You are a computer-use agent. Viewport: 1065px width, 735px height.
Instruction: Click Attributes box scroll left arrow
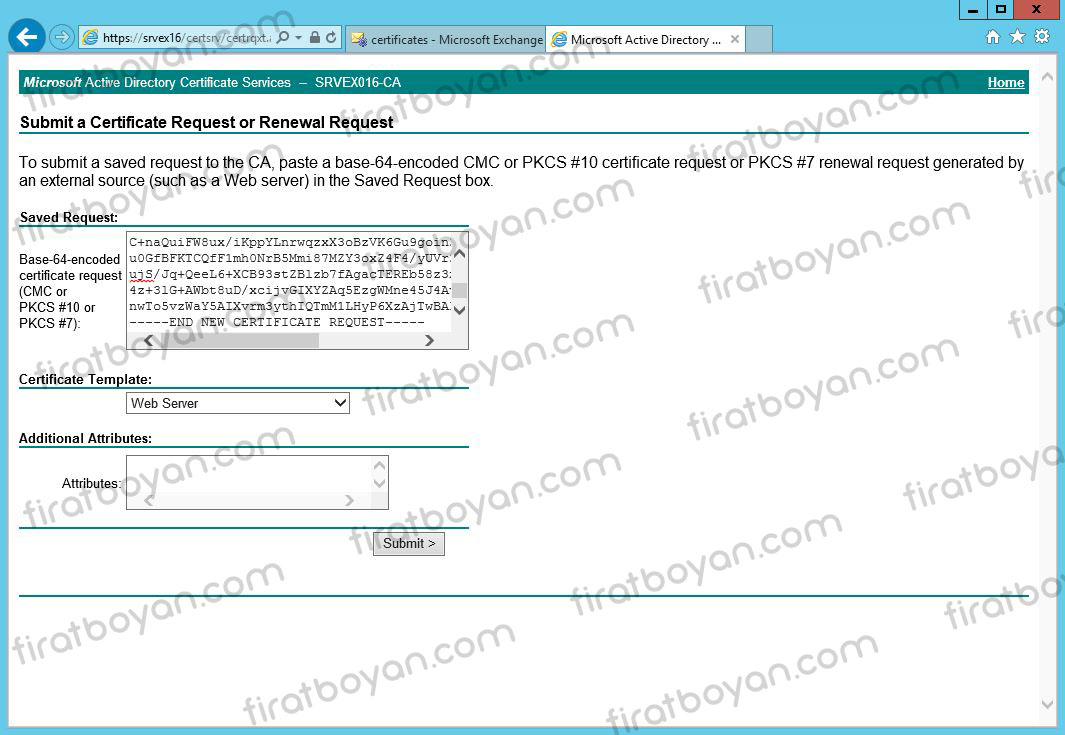149,501
